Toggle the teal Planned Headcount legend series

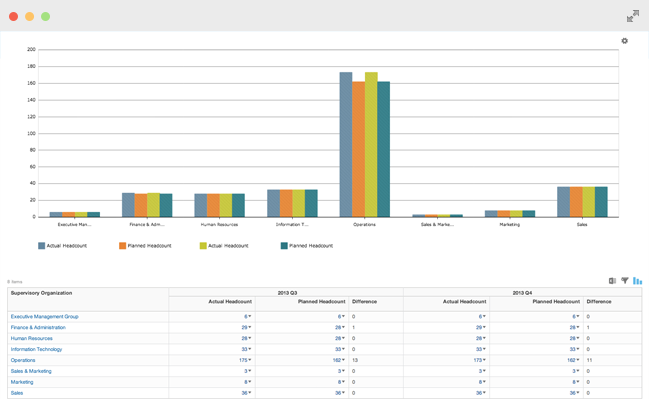(x=307, y=246)
